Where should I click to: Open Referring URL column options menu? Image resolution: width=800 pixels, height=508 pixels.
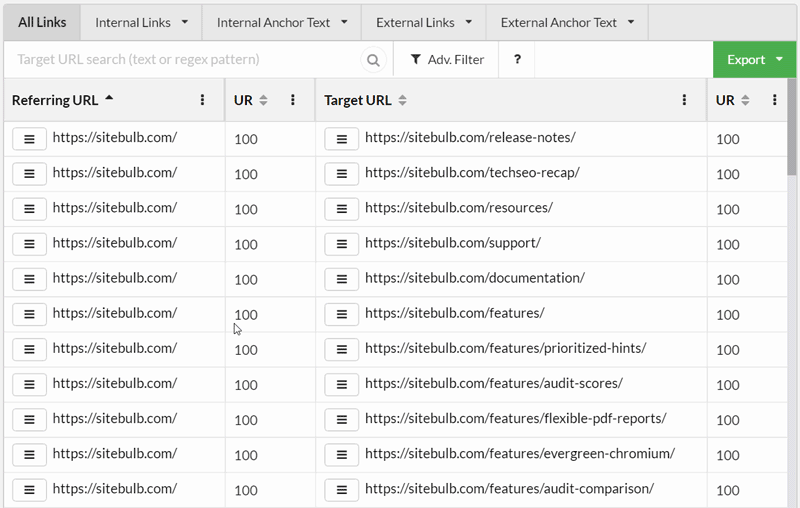point(202,100)
